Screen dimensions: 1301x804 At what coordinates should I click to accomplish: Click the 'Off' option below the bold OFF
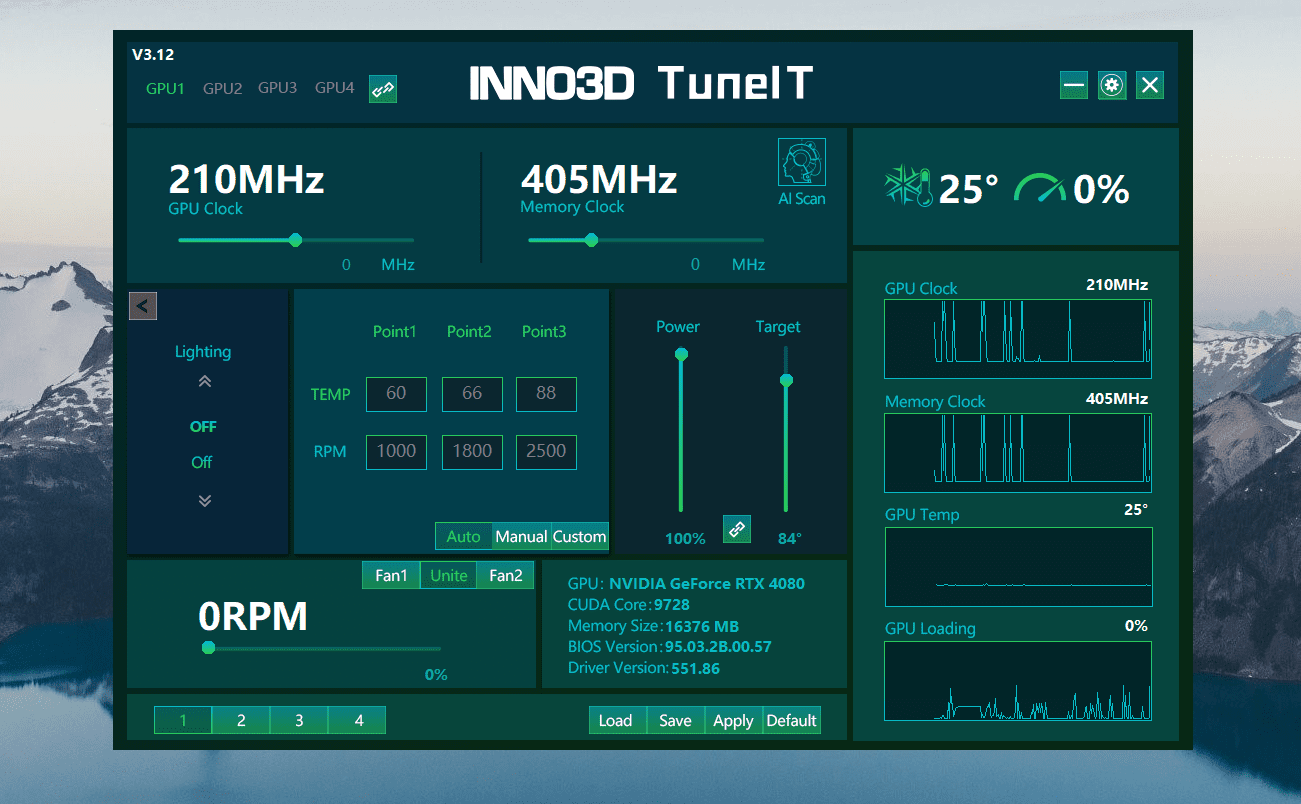202,462
